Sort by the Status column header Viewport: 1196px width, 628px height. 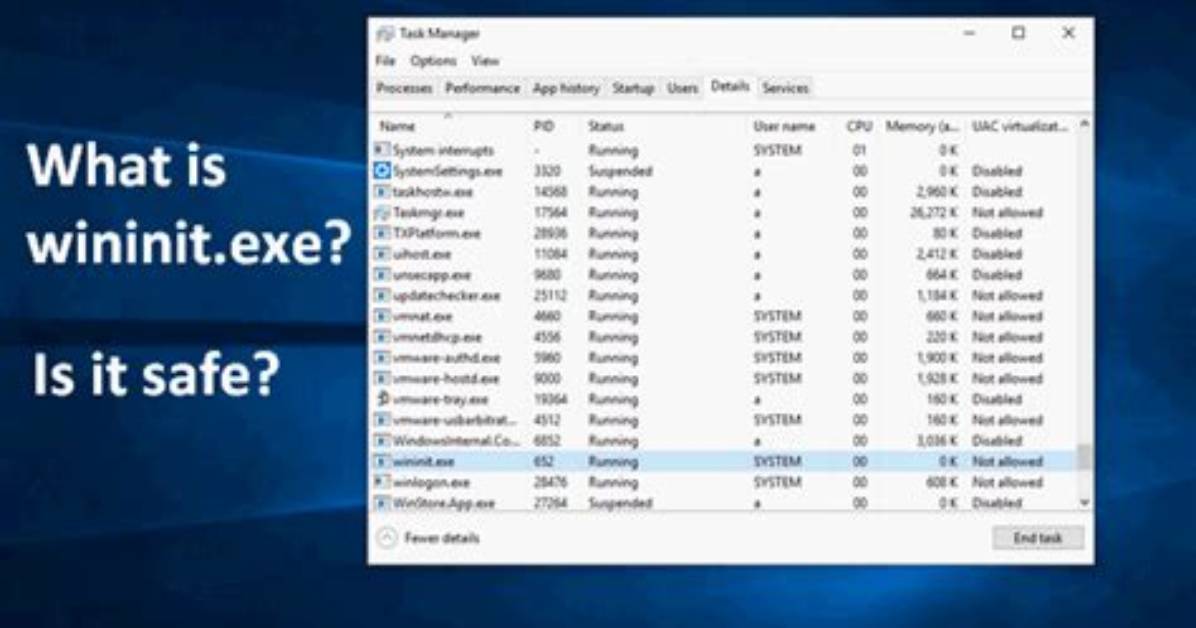click(606, 126)
